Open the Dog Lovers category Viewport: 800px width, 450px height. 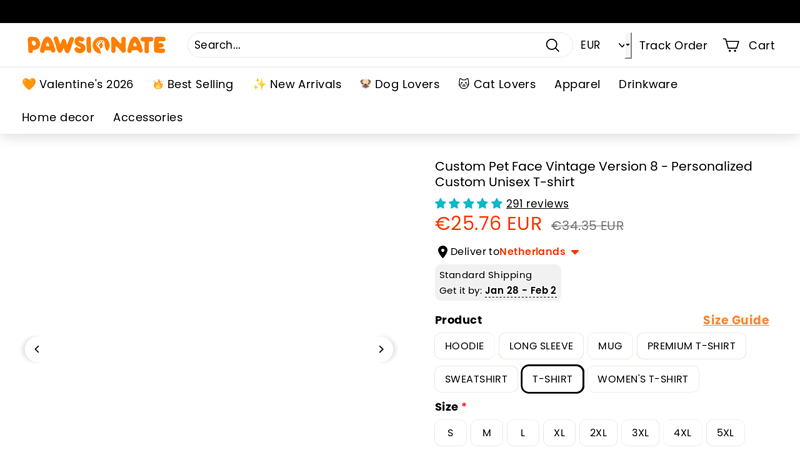pos(400,84)
